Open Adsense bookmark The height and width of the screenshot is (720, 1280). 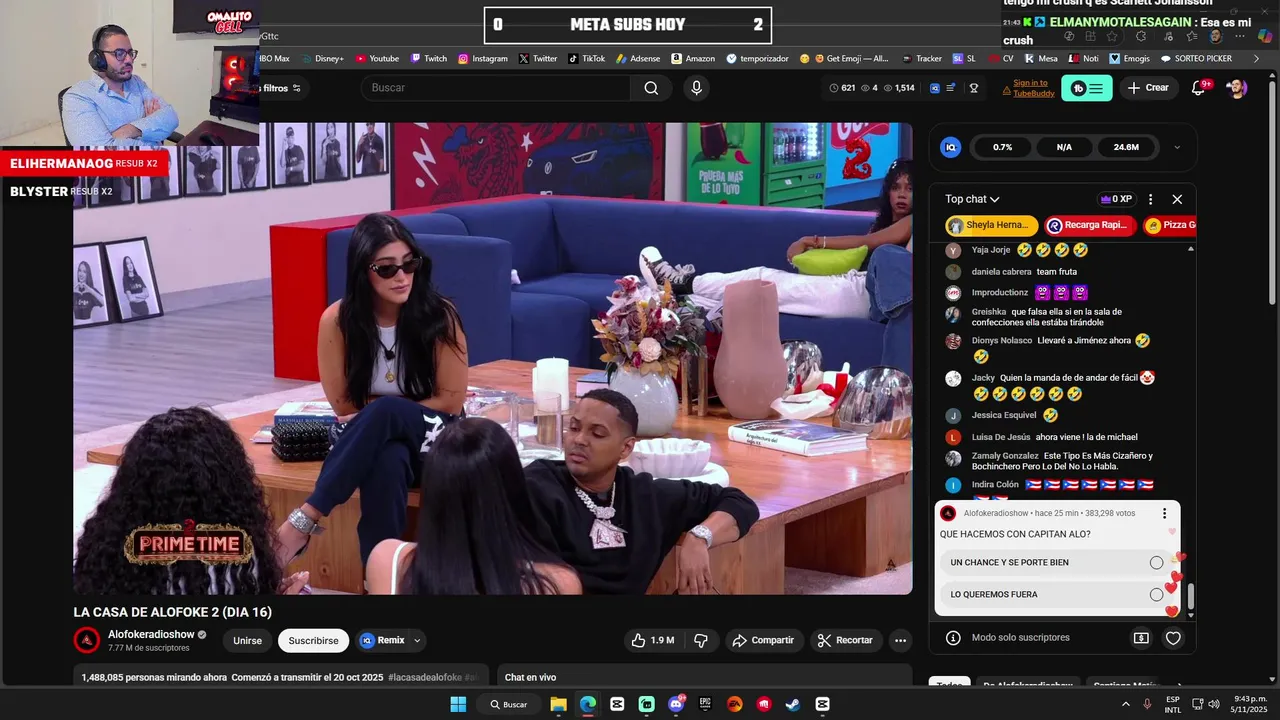[638, 59]
